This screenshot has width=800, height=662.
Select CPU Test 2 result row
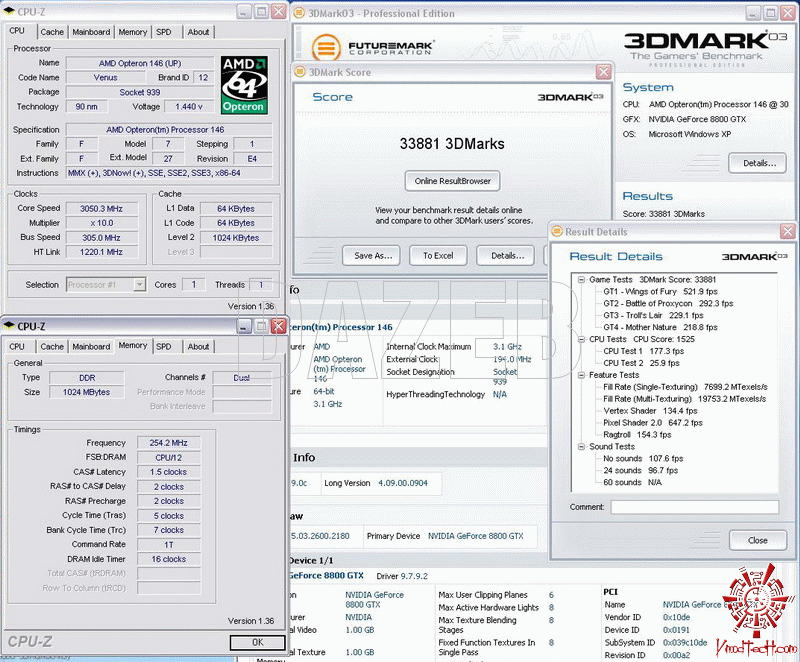pyautogui.click(x=641, y=363)
